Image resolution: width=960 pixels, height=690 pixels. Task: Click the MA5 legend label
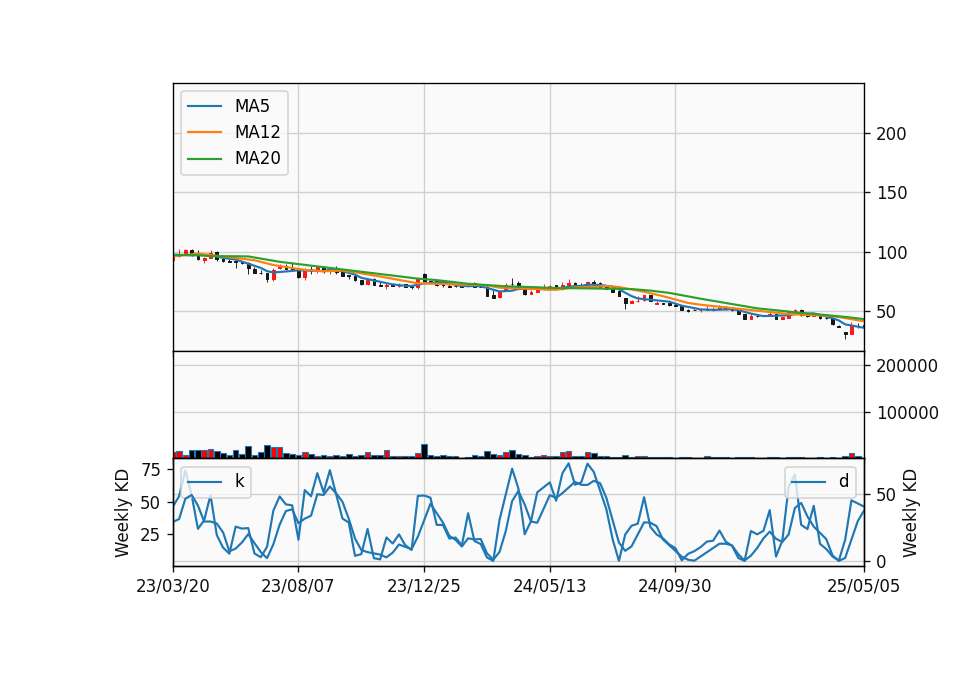[x=252, y=106]
